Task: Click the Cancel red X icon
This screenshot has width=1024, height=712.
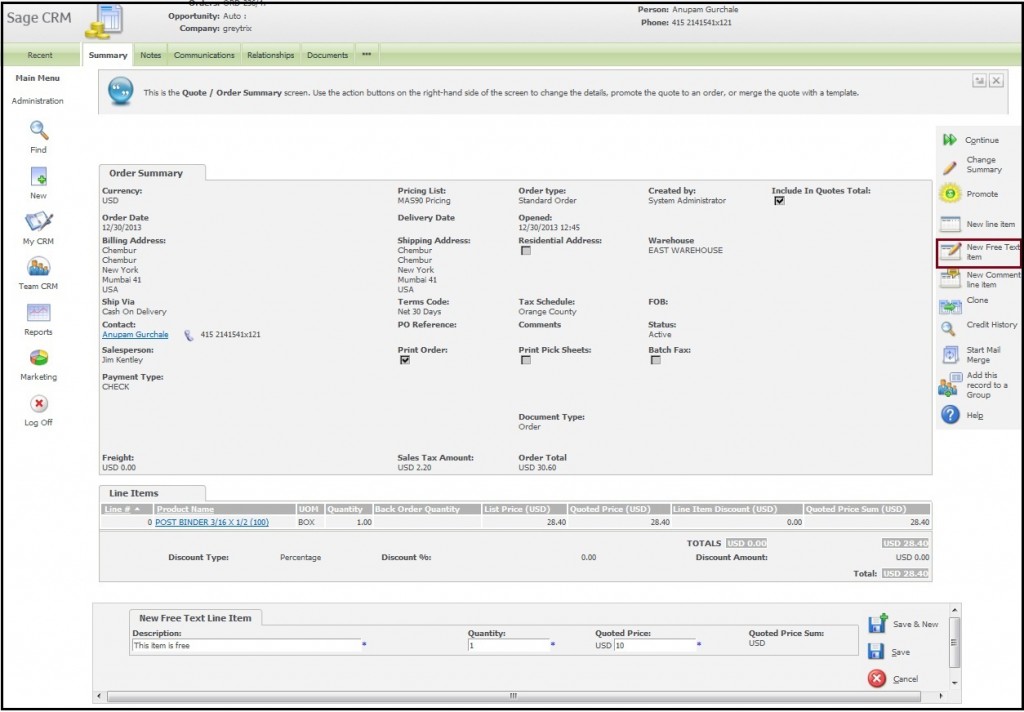Action: point(876,679)
